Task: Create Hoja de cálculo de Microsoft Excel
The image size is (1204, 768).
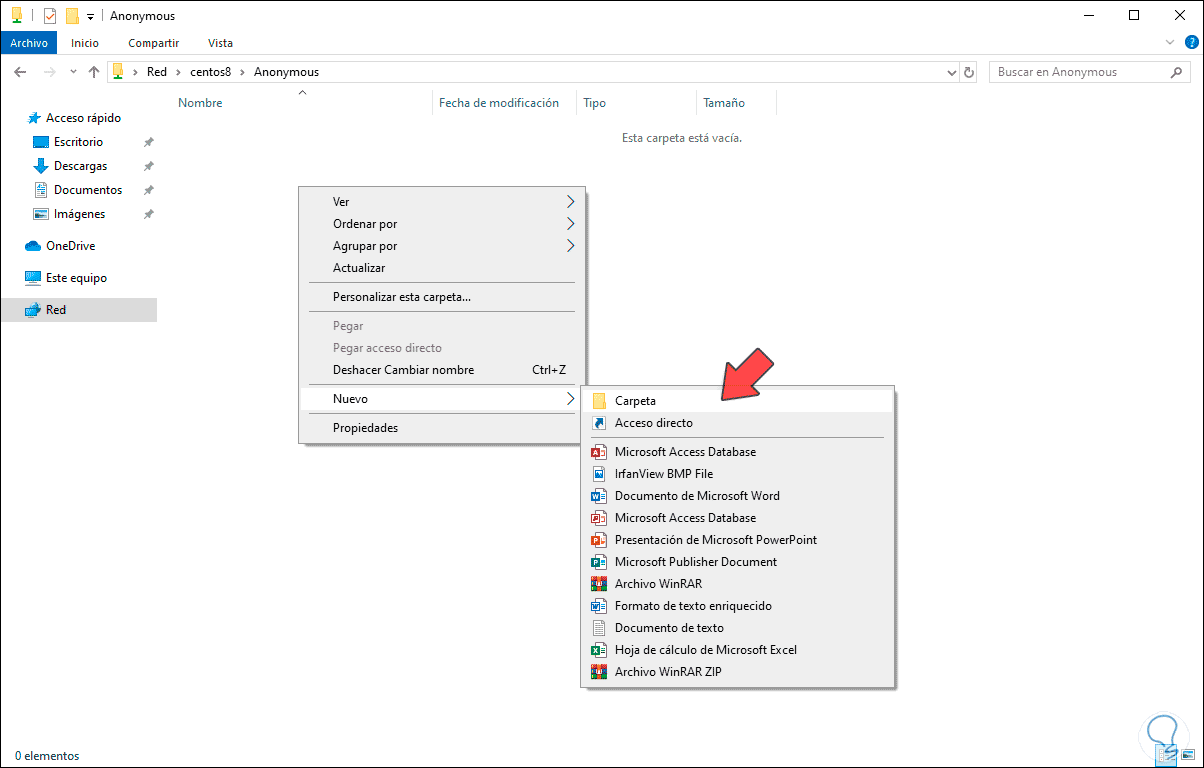Action: tap(705, 650)
